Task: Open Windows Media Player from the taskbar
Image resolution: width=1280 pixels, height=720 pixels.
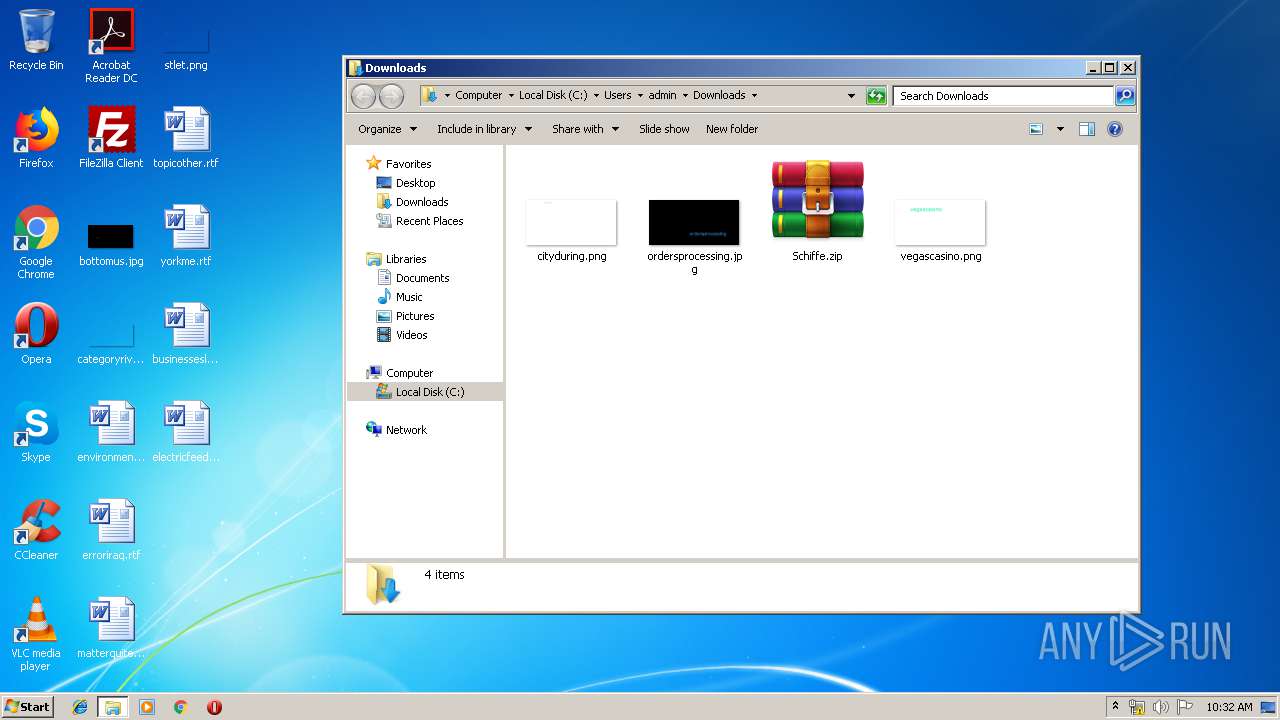Action: (x=147, y=707)
